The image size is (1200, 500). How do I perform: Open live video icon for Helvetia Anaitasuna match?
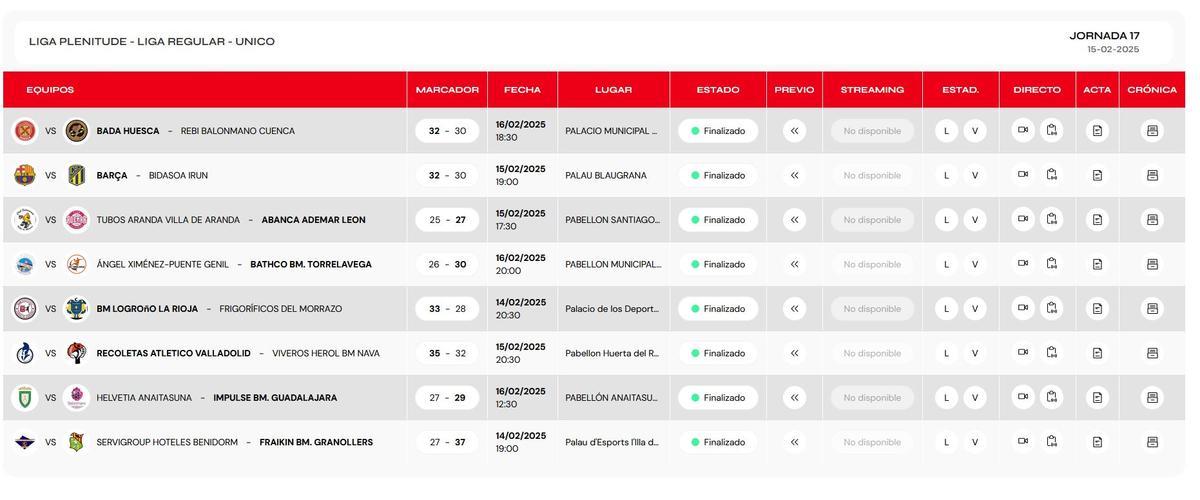tap(1023, 397)
